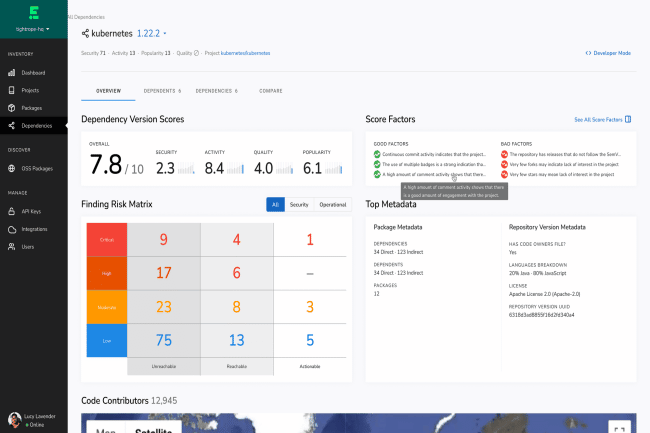Select the All filter in Risk Matrix
Image resolution: width=650 pixels, height=433 pixels.
pyautogui.click(x=275, y=205)
